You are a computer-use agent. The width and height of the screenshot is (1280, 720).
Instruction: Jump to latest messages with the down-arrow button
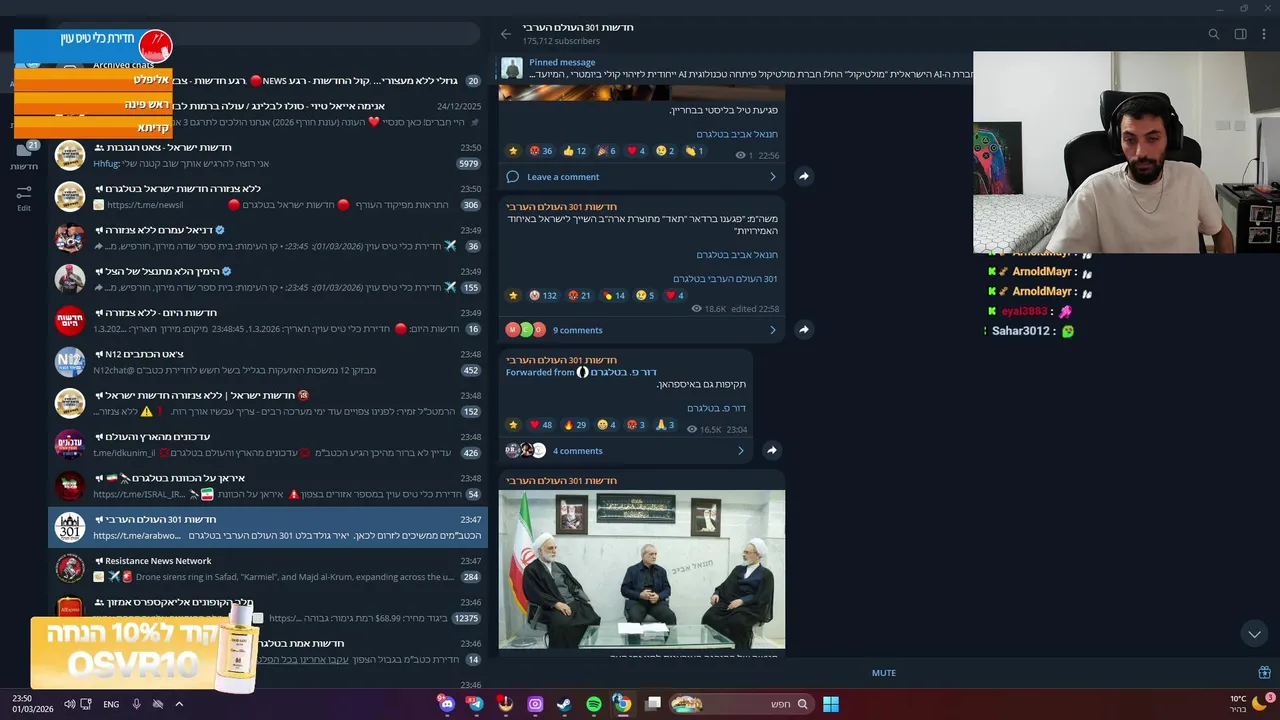click(x=1254, y=634)
